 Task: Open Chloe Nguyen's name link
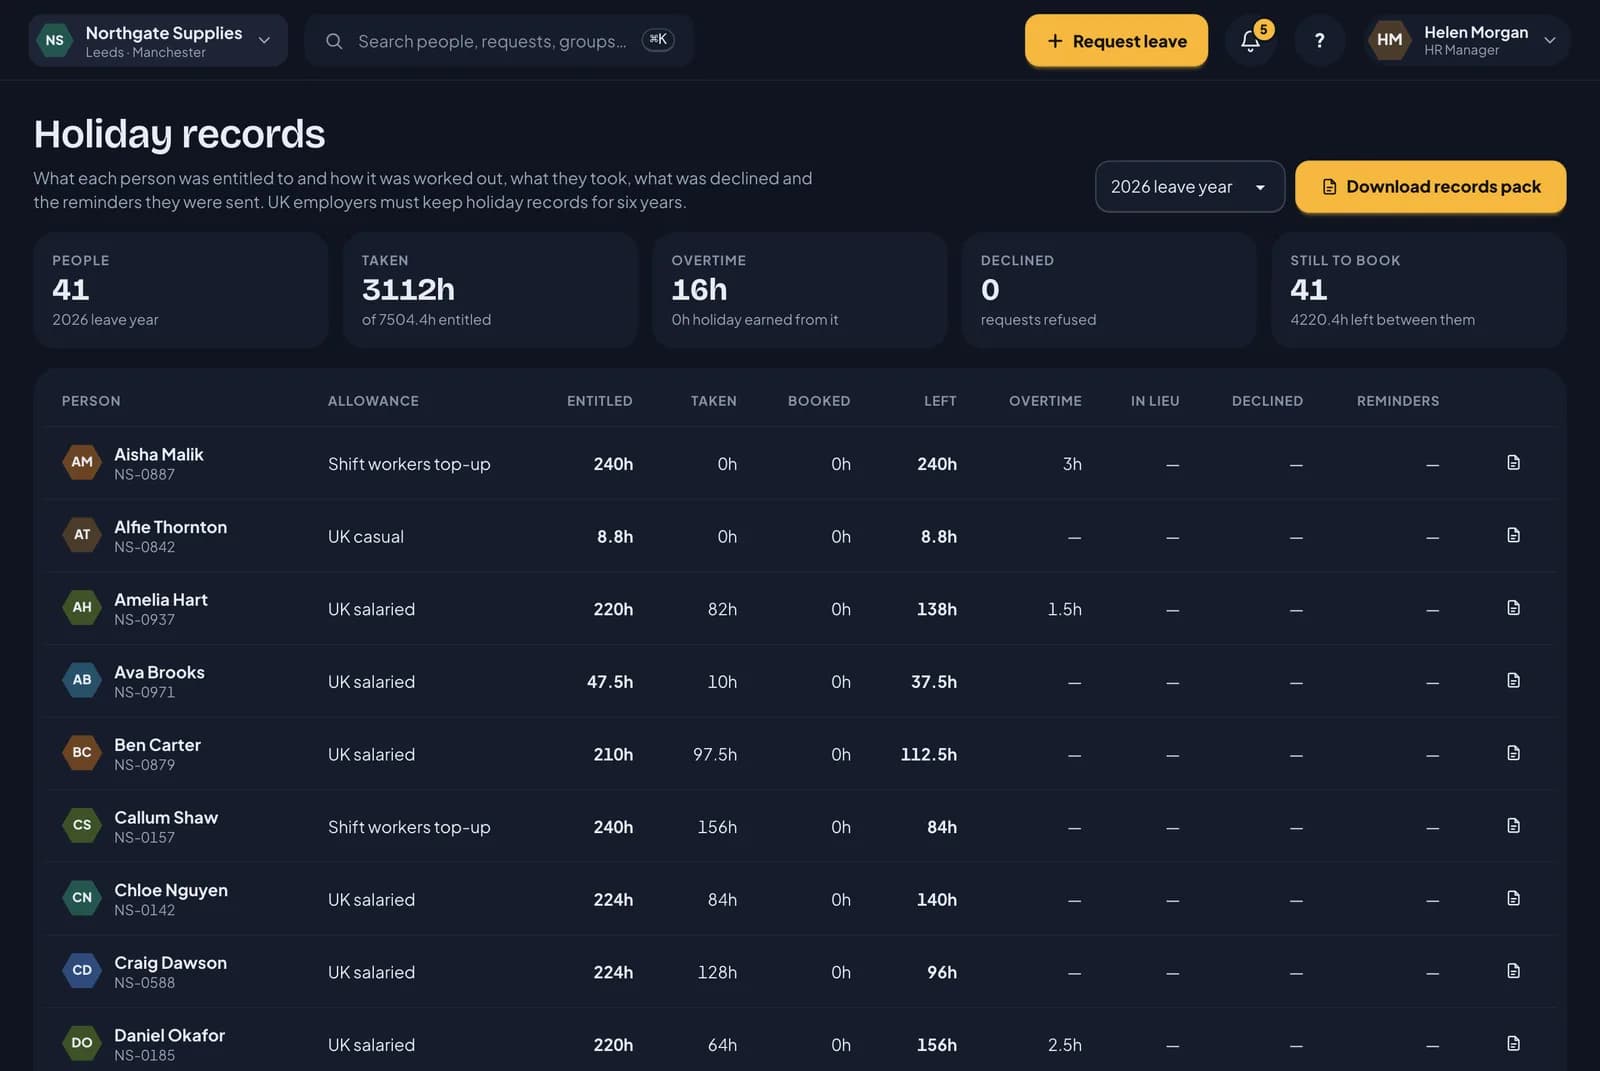pos(171,890)
